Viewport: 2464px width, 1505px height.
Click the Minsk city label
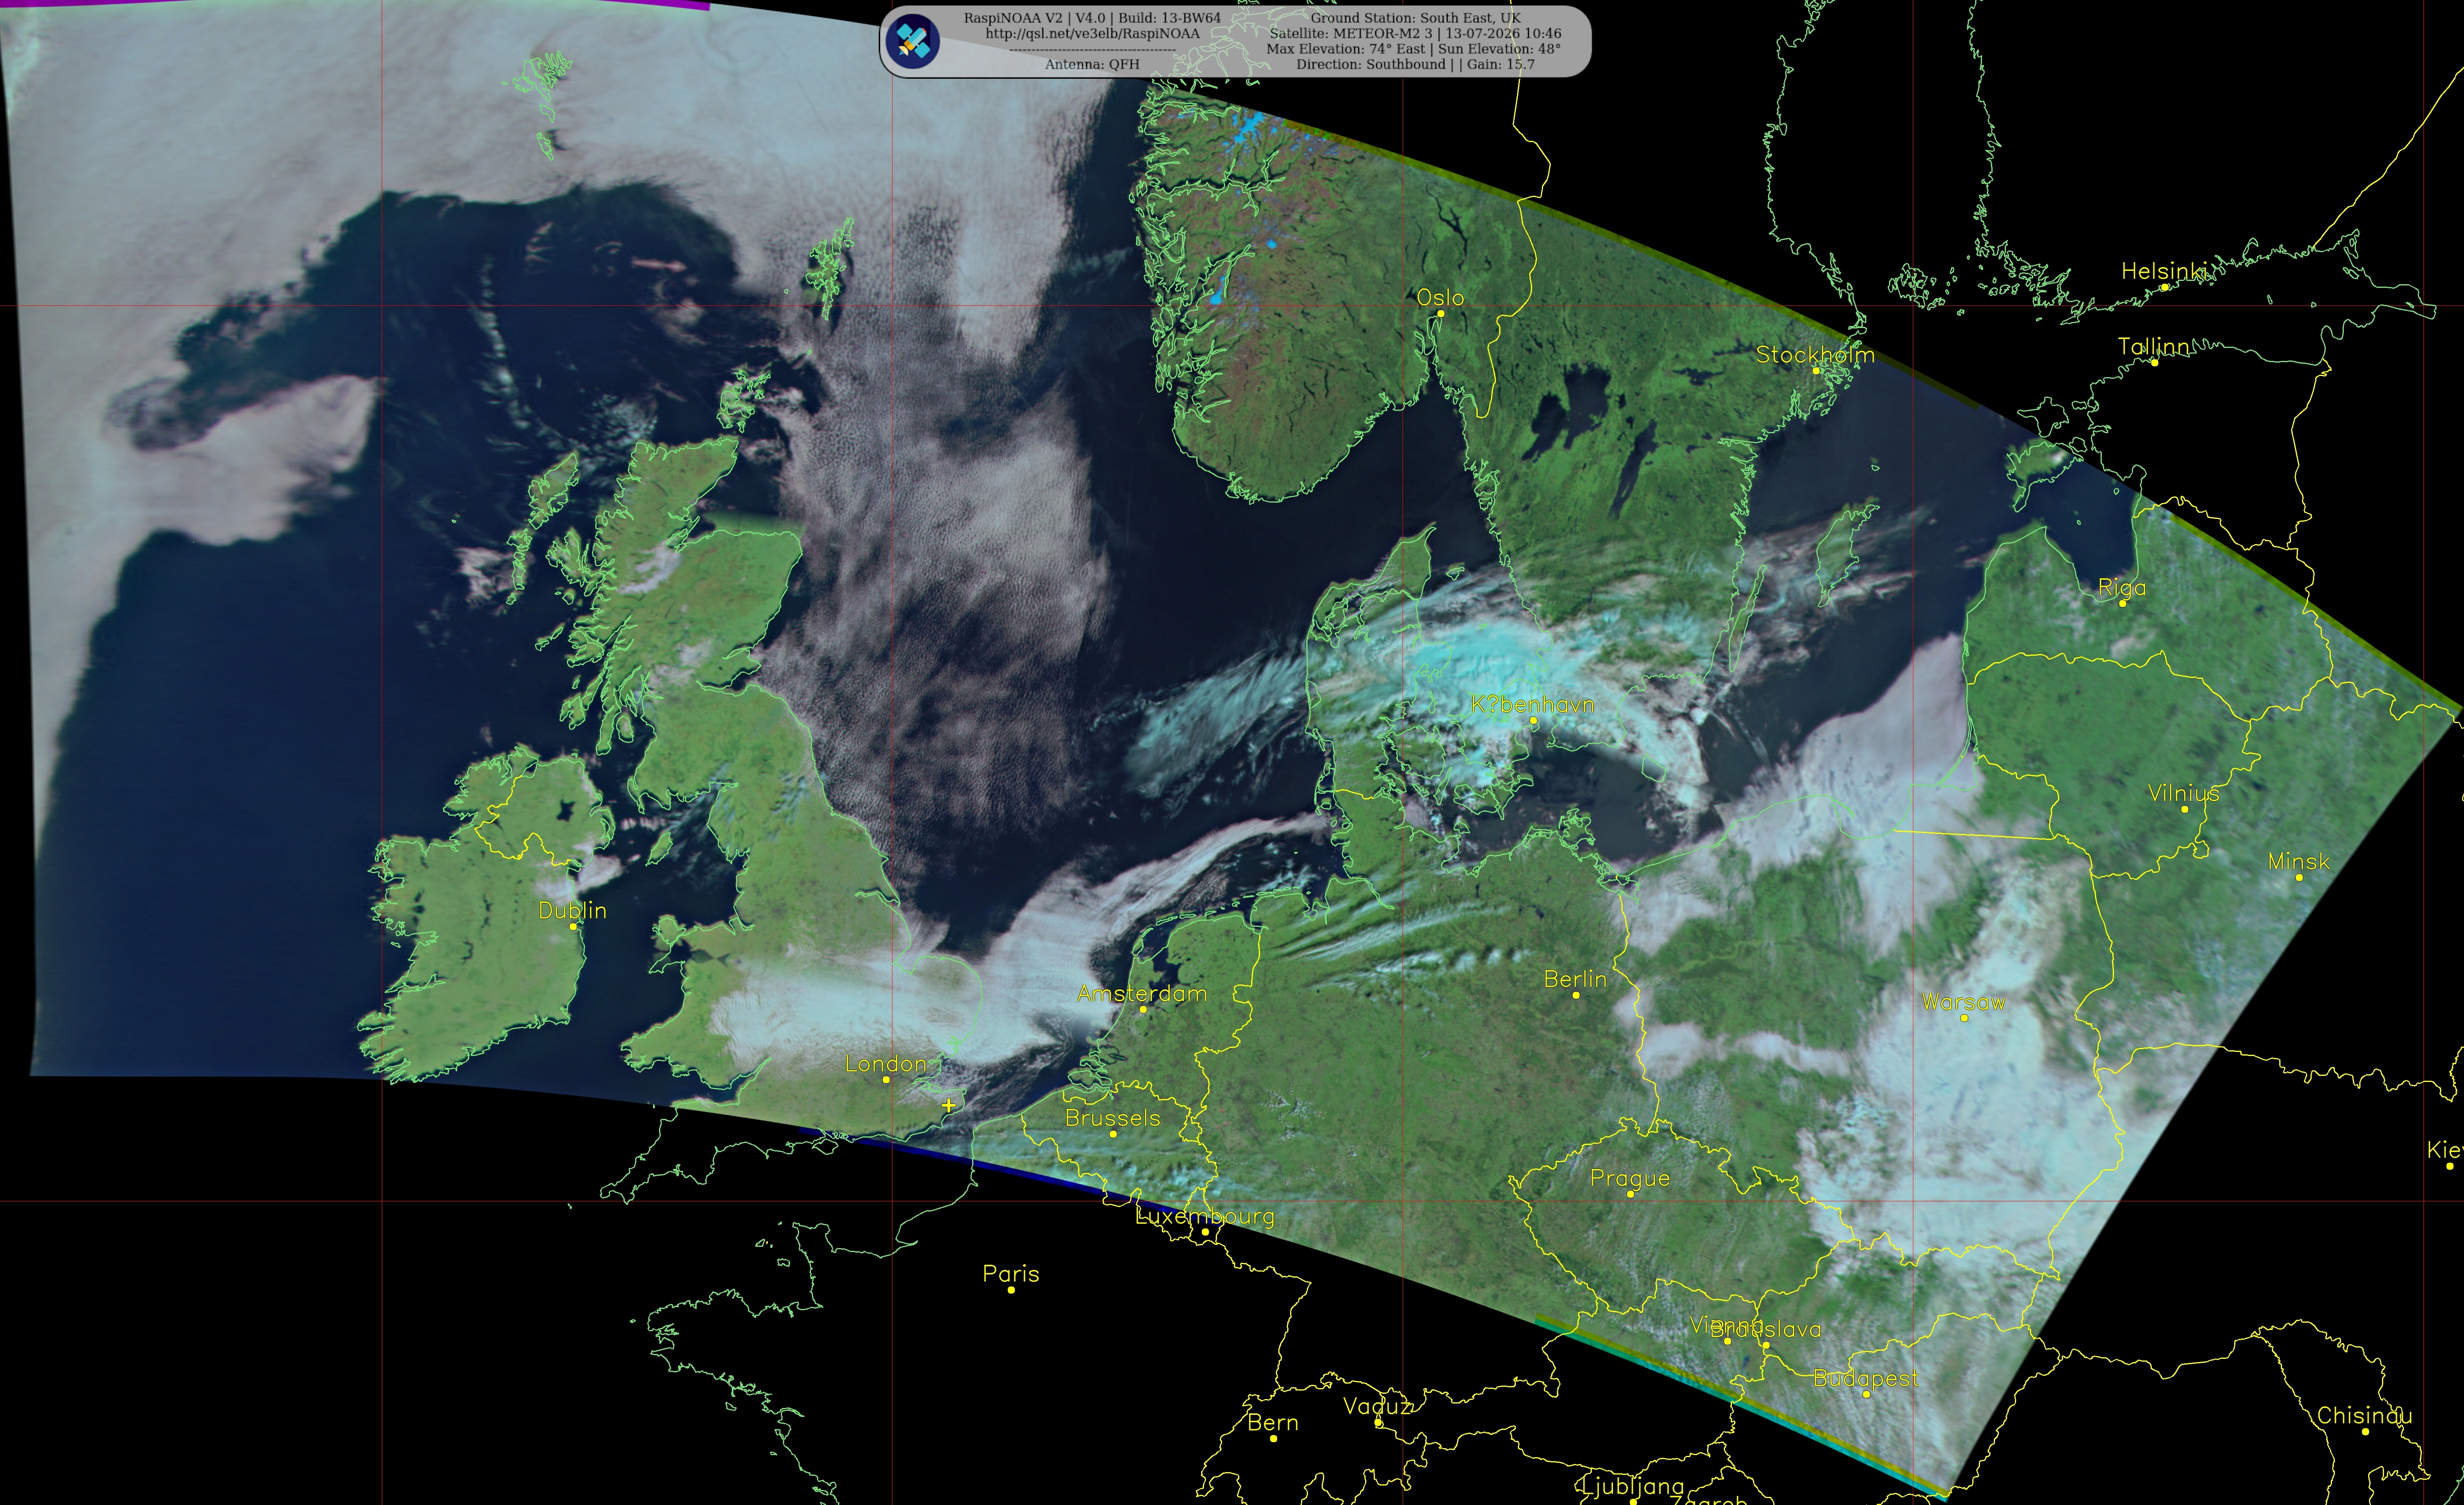click(2299, 861)
